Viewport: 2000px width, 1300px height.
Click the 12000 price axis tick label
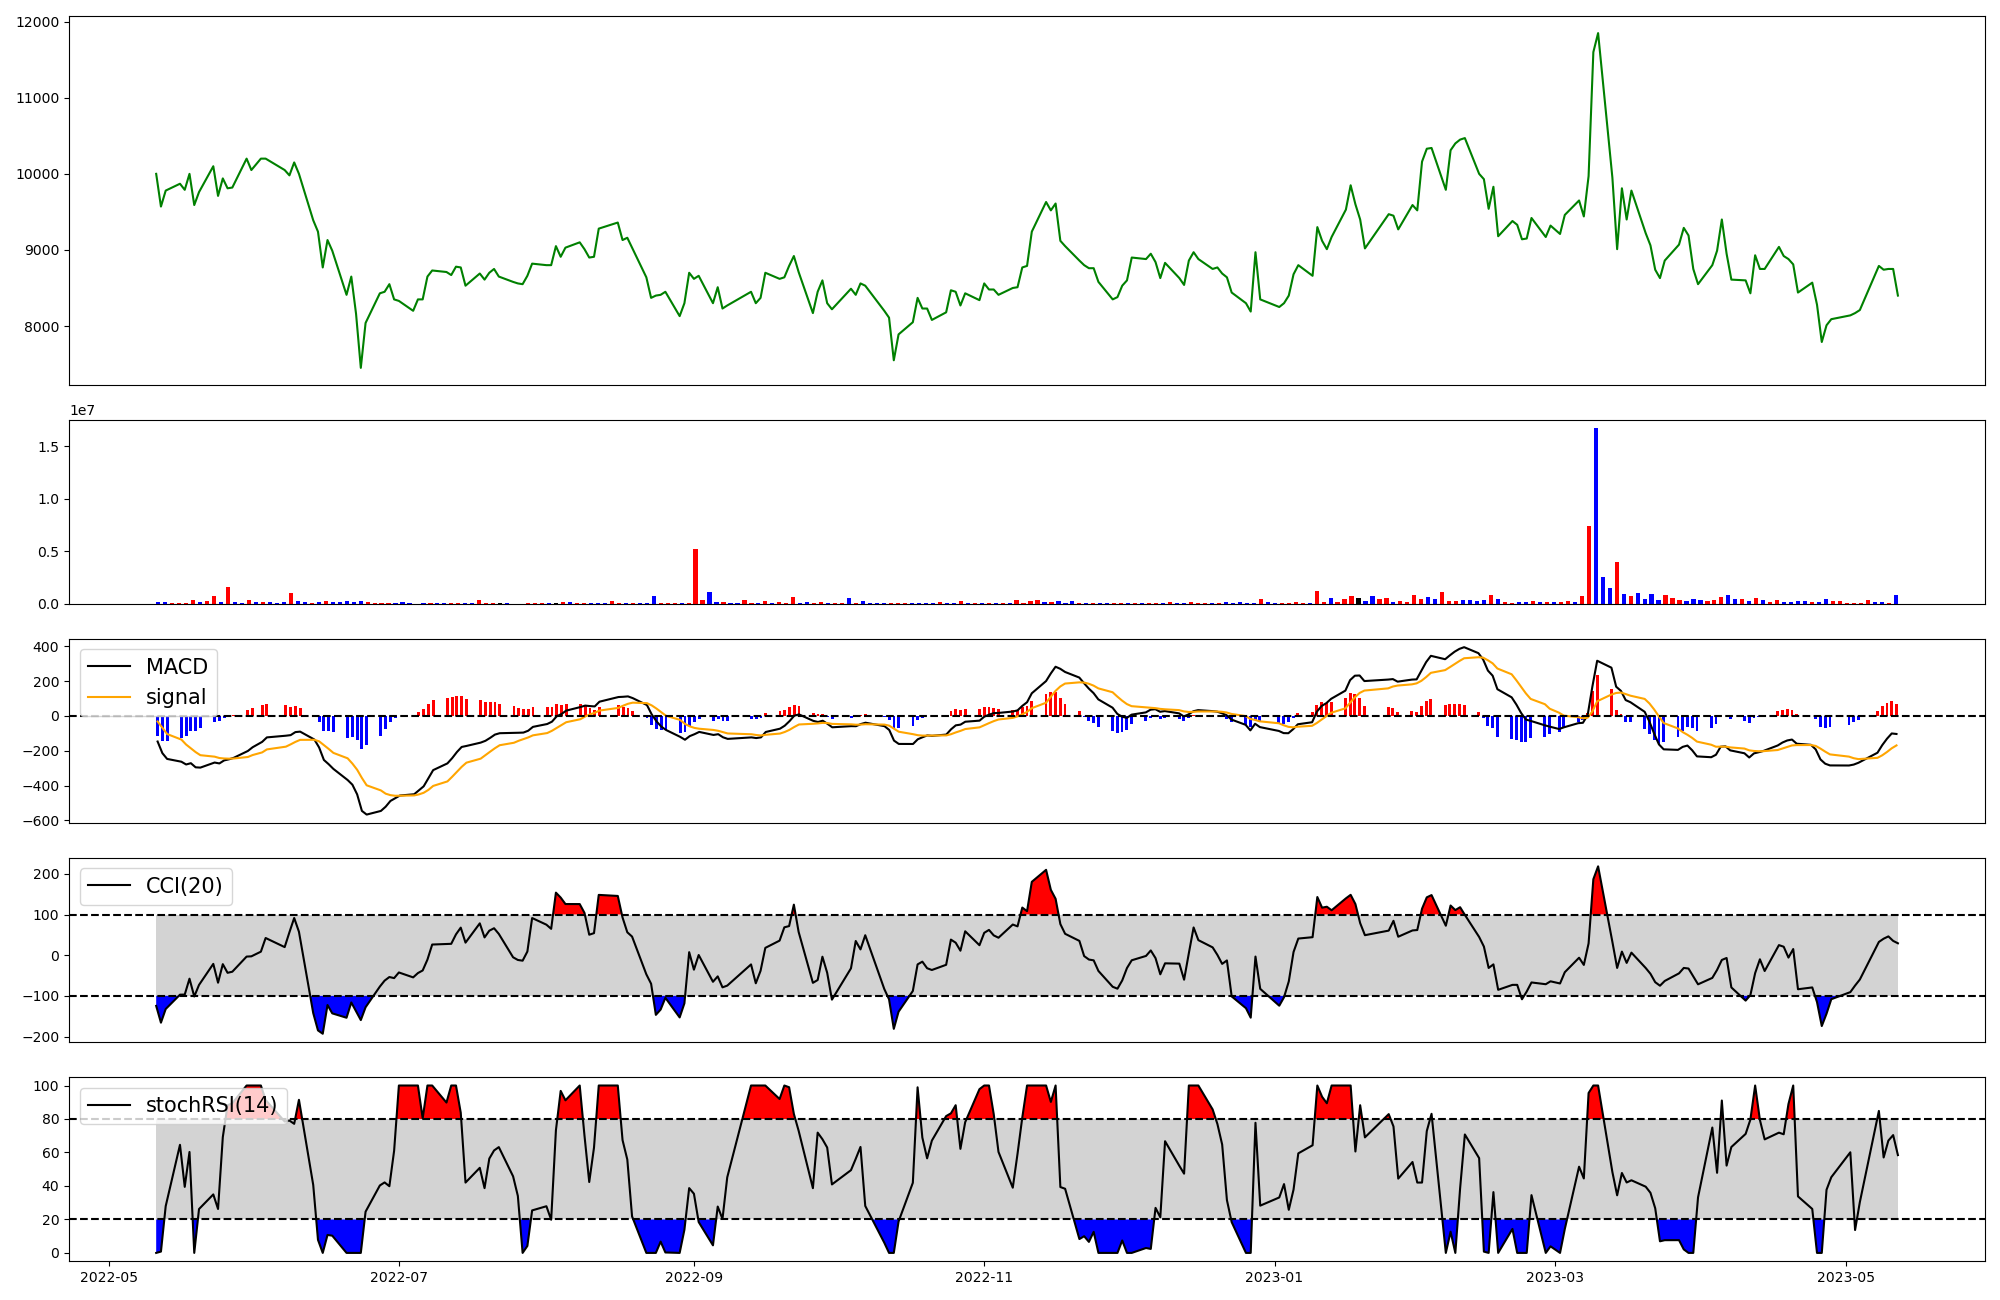pyautogui.click(x=37, y=22)
